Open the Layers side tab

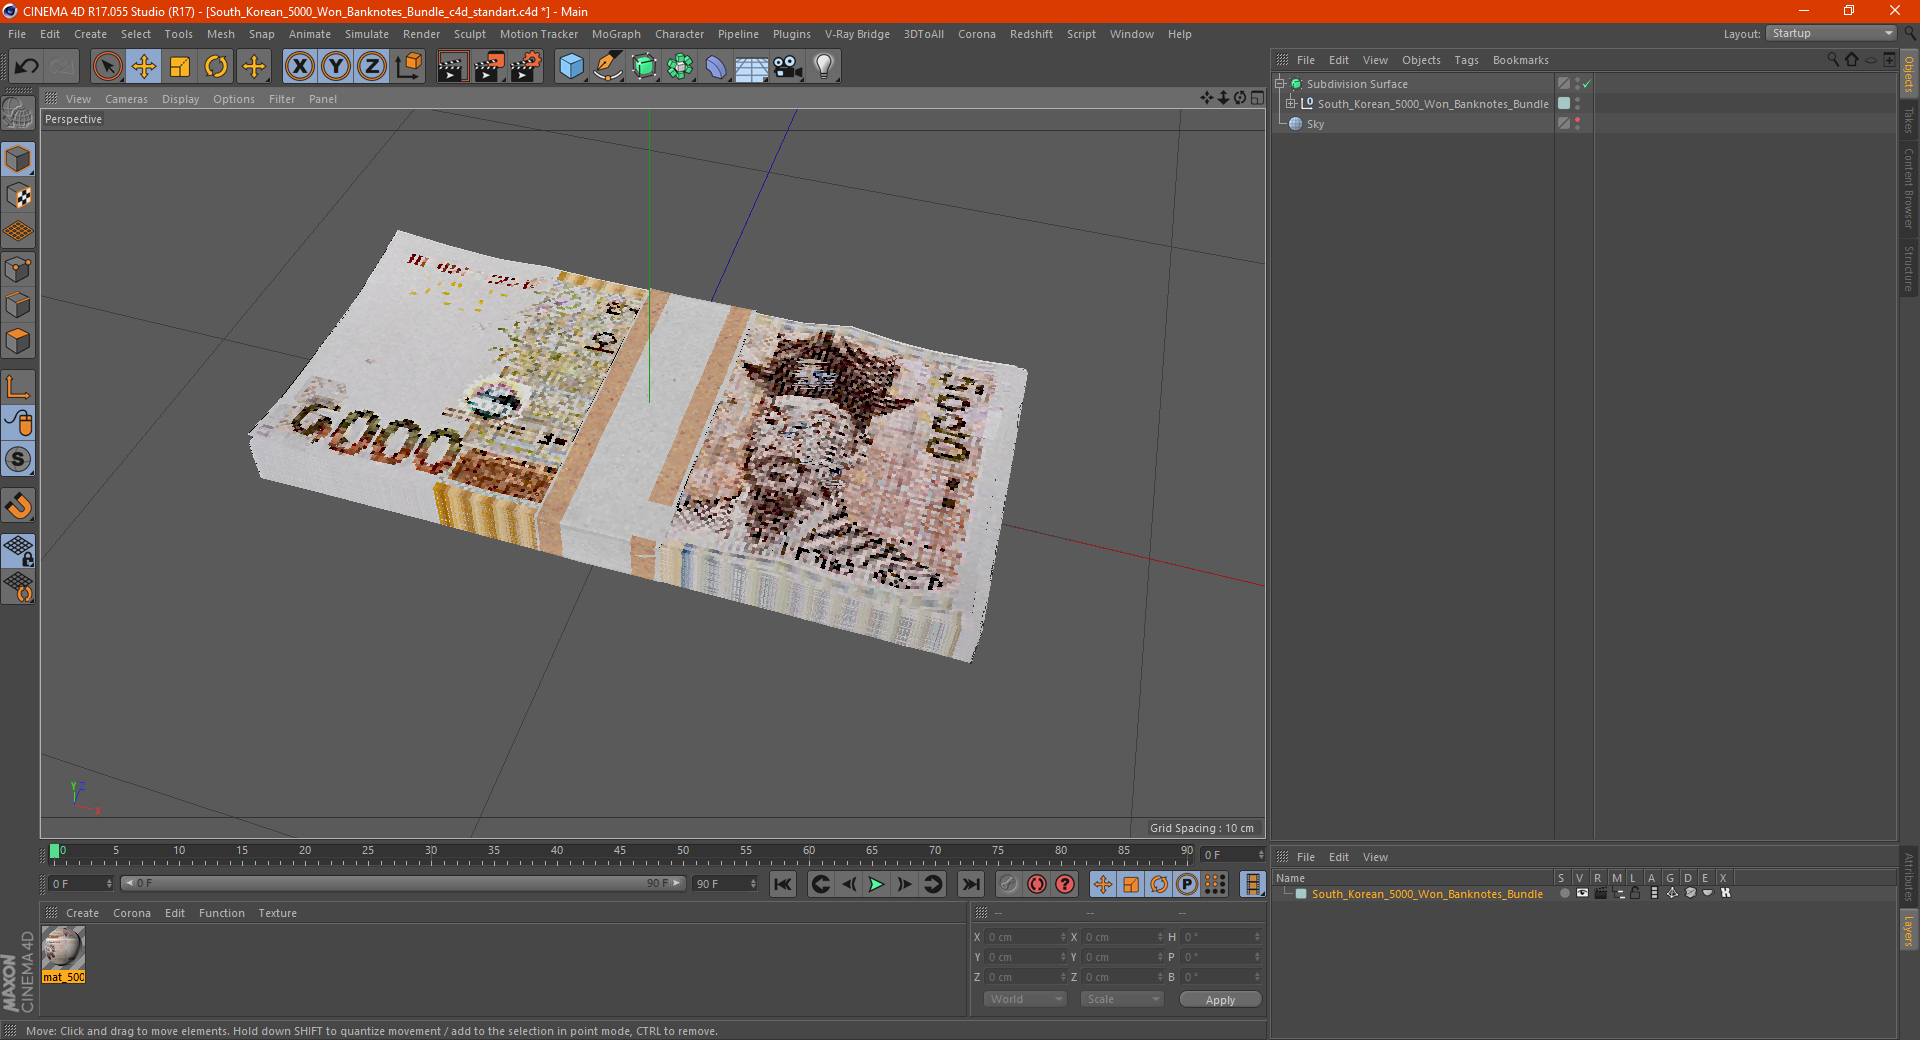point(1909,930)
